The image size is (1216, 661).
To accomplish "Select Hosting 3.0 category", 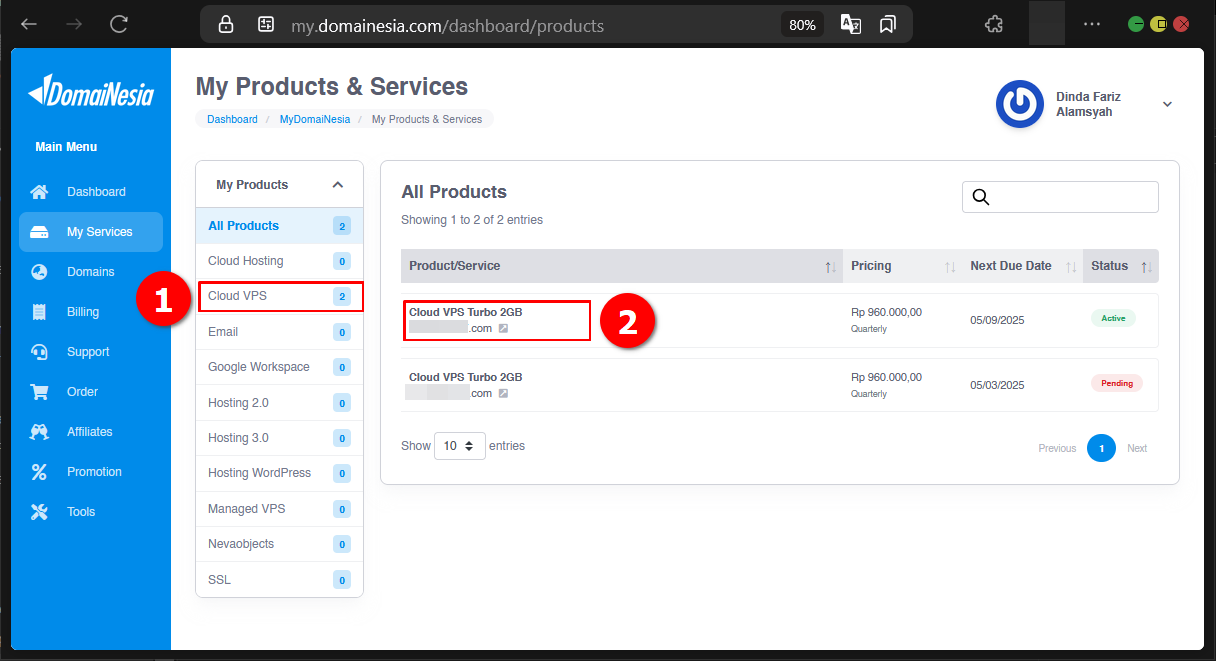I will [x=280, y=438].
